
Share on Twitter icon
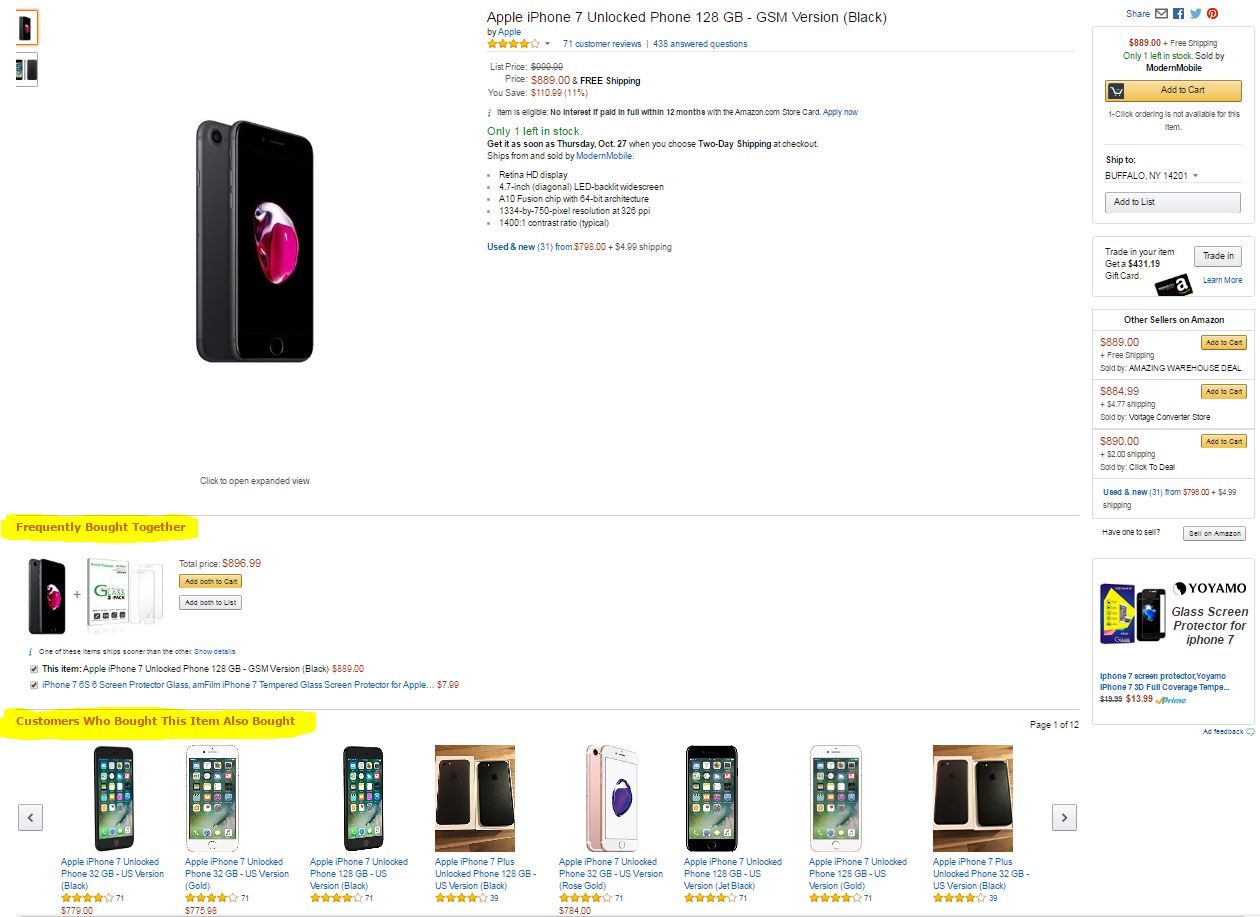(1195, 14)
